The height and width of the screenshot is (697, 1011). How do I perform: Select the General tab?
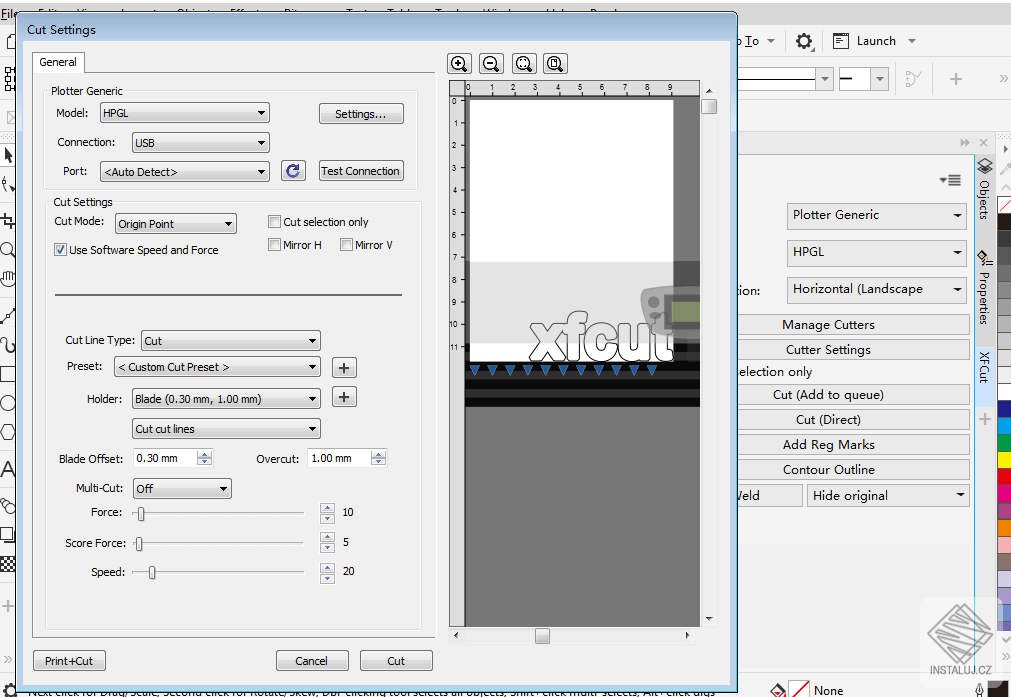(58, 63)
